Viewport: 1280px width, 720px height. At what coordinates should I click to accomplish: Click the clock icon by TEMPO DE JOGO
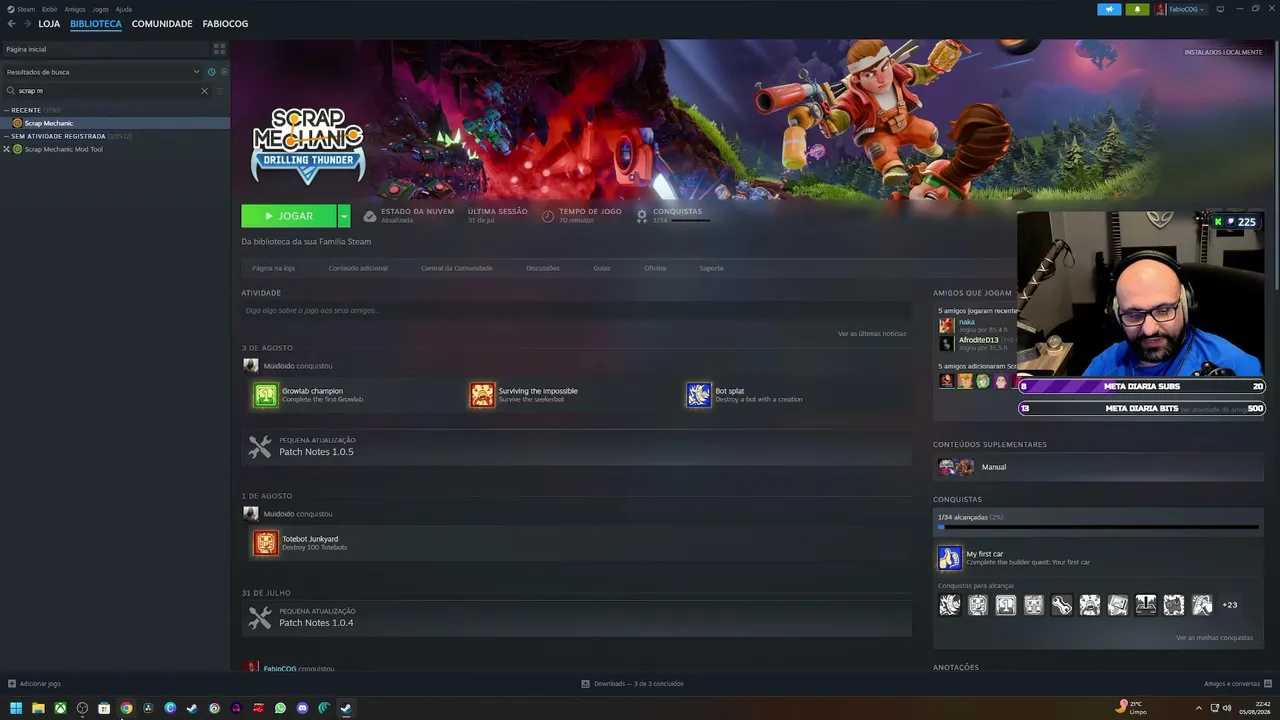pos(548,216)
